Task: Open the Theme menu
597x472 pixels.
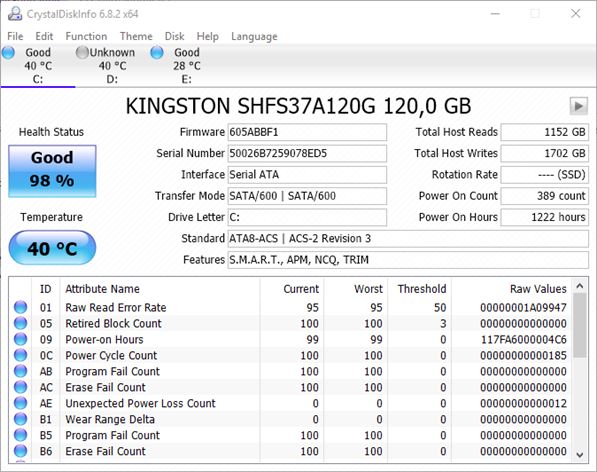Action: pyautogui.click(x=136, y=36)
